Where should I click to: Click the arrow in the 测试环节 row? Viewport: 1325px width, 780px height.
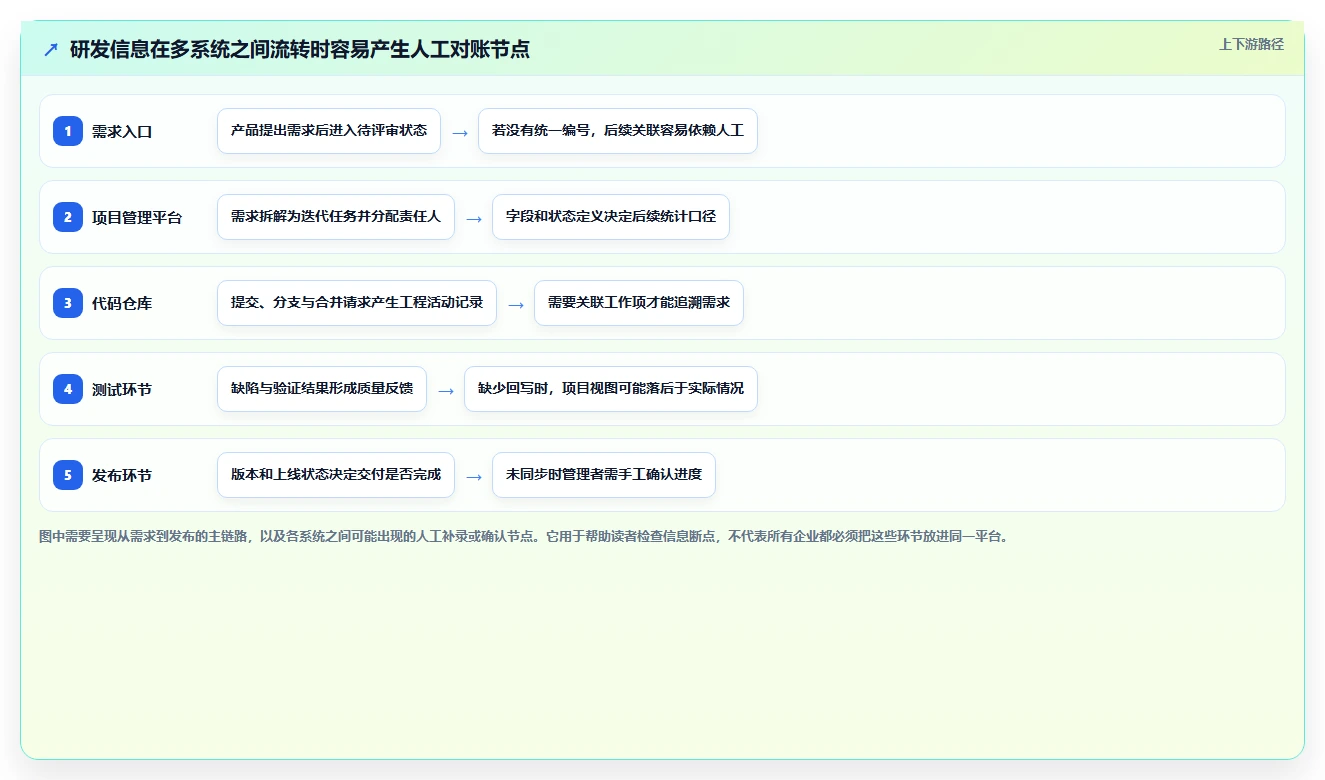(x=446, y=390)
